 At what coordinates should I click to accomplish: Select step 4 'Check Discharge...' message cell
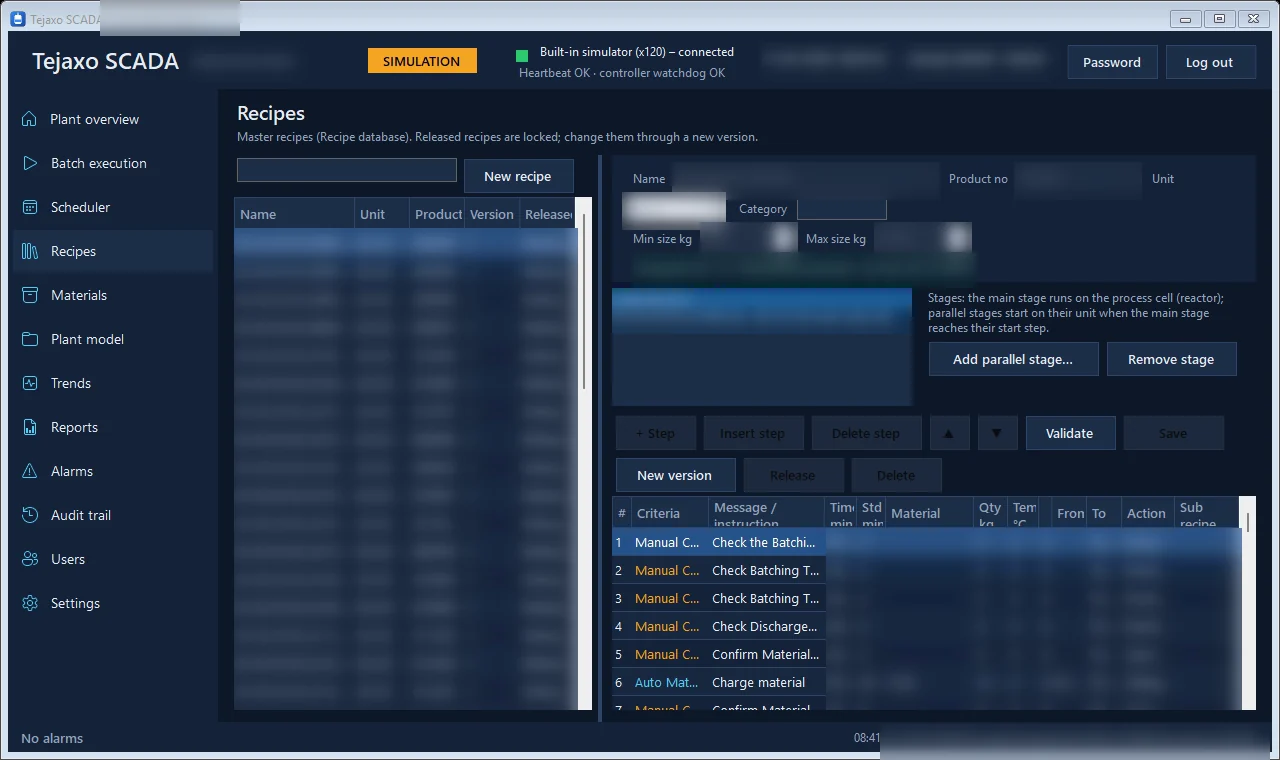click(x=766, y=626)
